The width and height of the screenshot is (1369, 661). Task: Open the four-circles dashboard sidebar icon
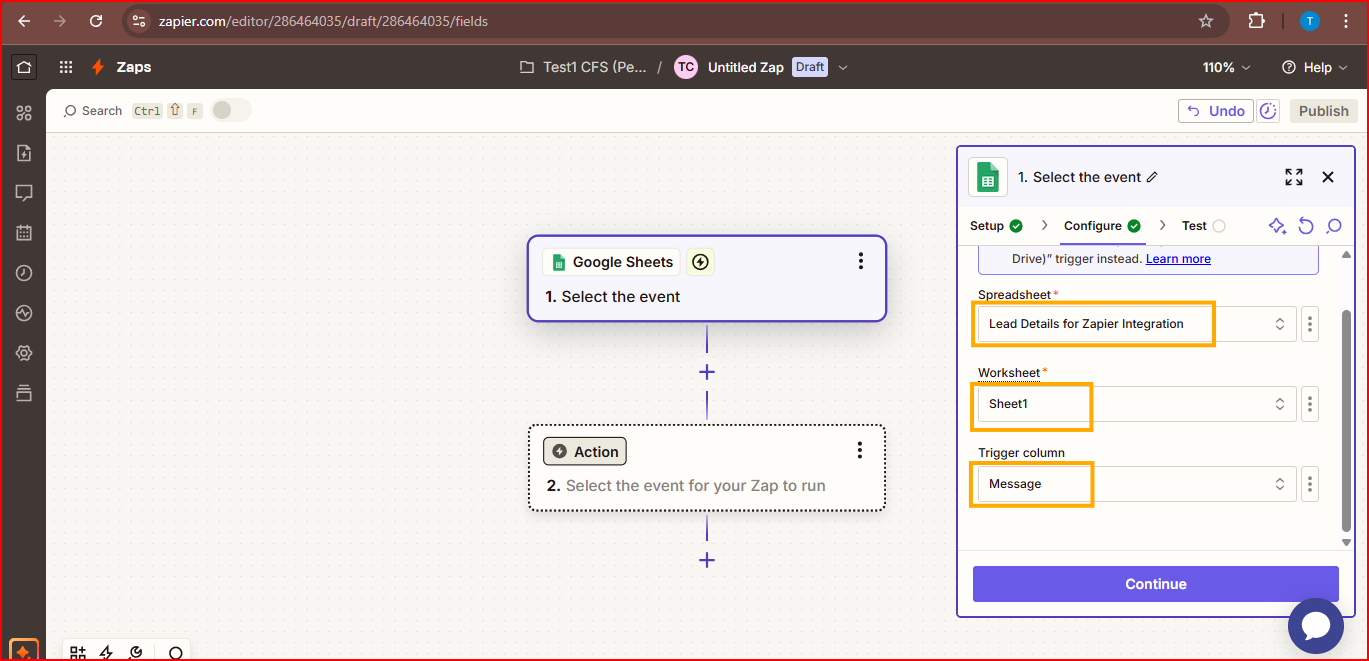[x=24, y=113]
